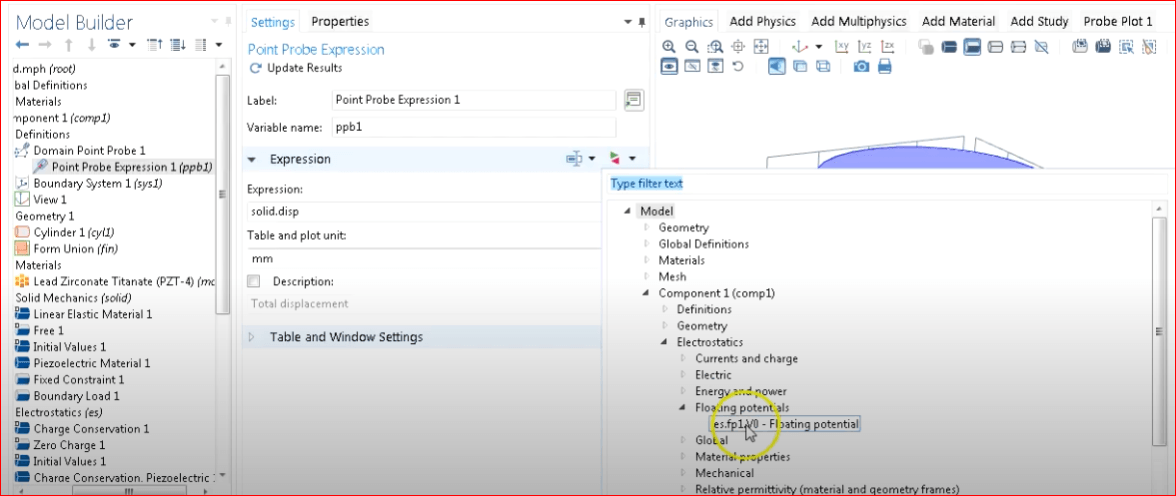Click the Zoom Extents icon

point(760,47)
